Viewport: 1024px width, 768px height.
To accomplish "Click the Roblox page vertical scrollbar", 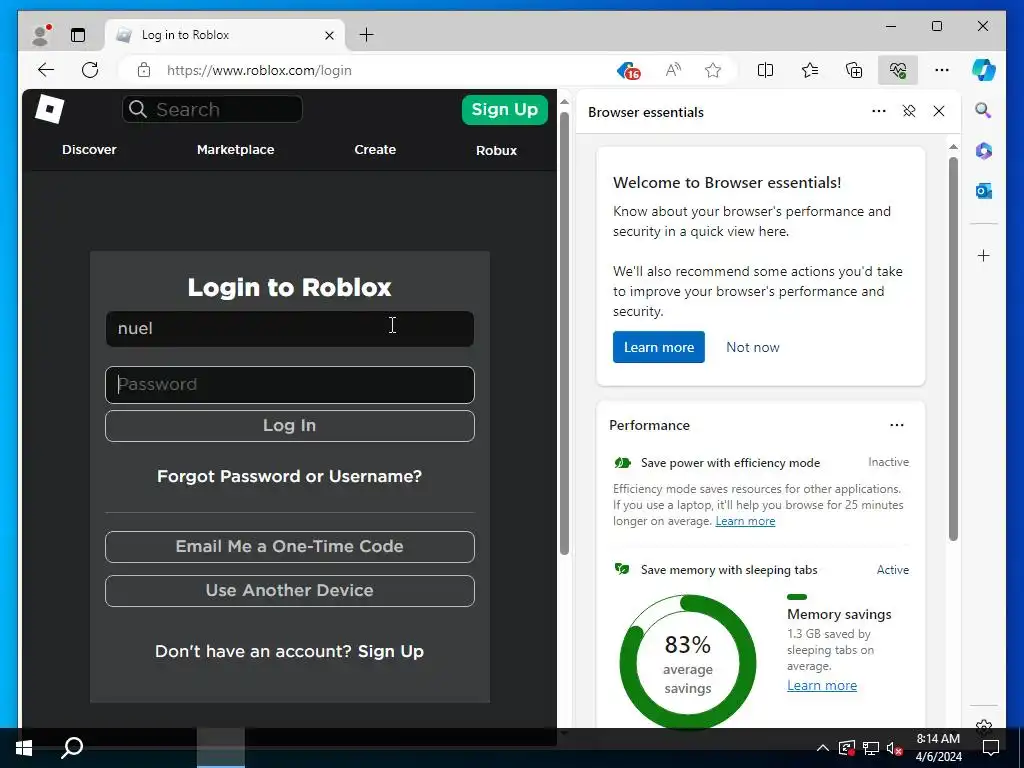I will 564,333.
